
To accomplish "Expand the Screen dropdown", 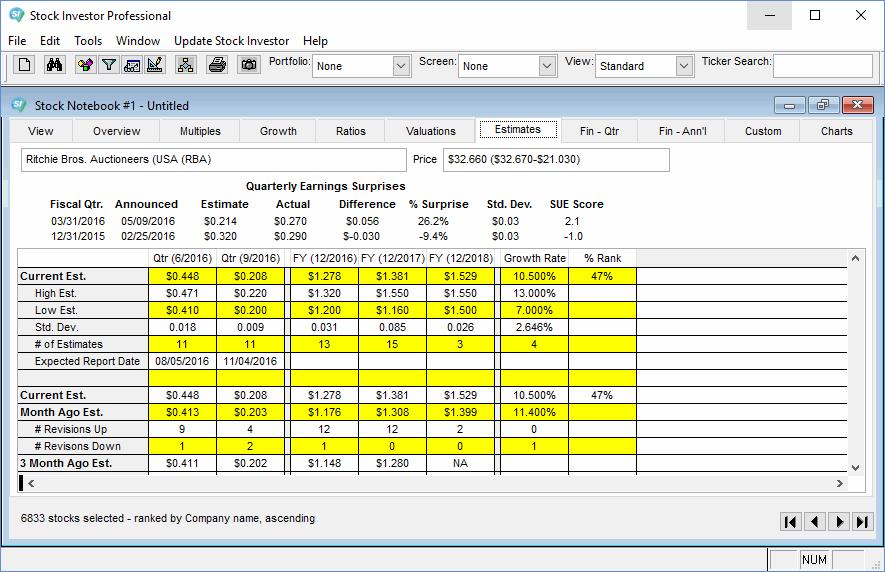I will 546,66.
